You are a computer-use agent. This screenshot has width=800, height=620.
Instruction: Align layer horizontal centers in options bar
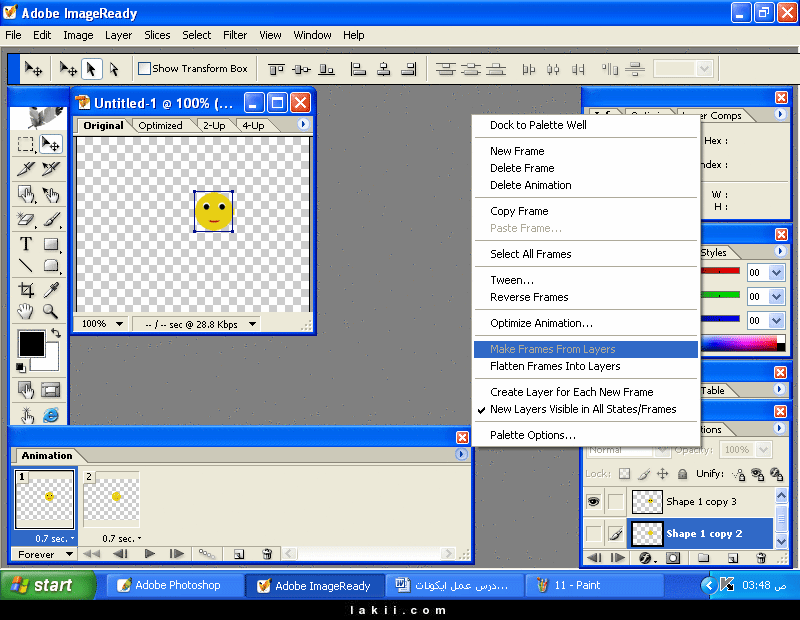coord(384,69)
